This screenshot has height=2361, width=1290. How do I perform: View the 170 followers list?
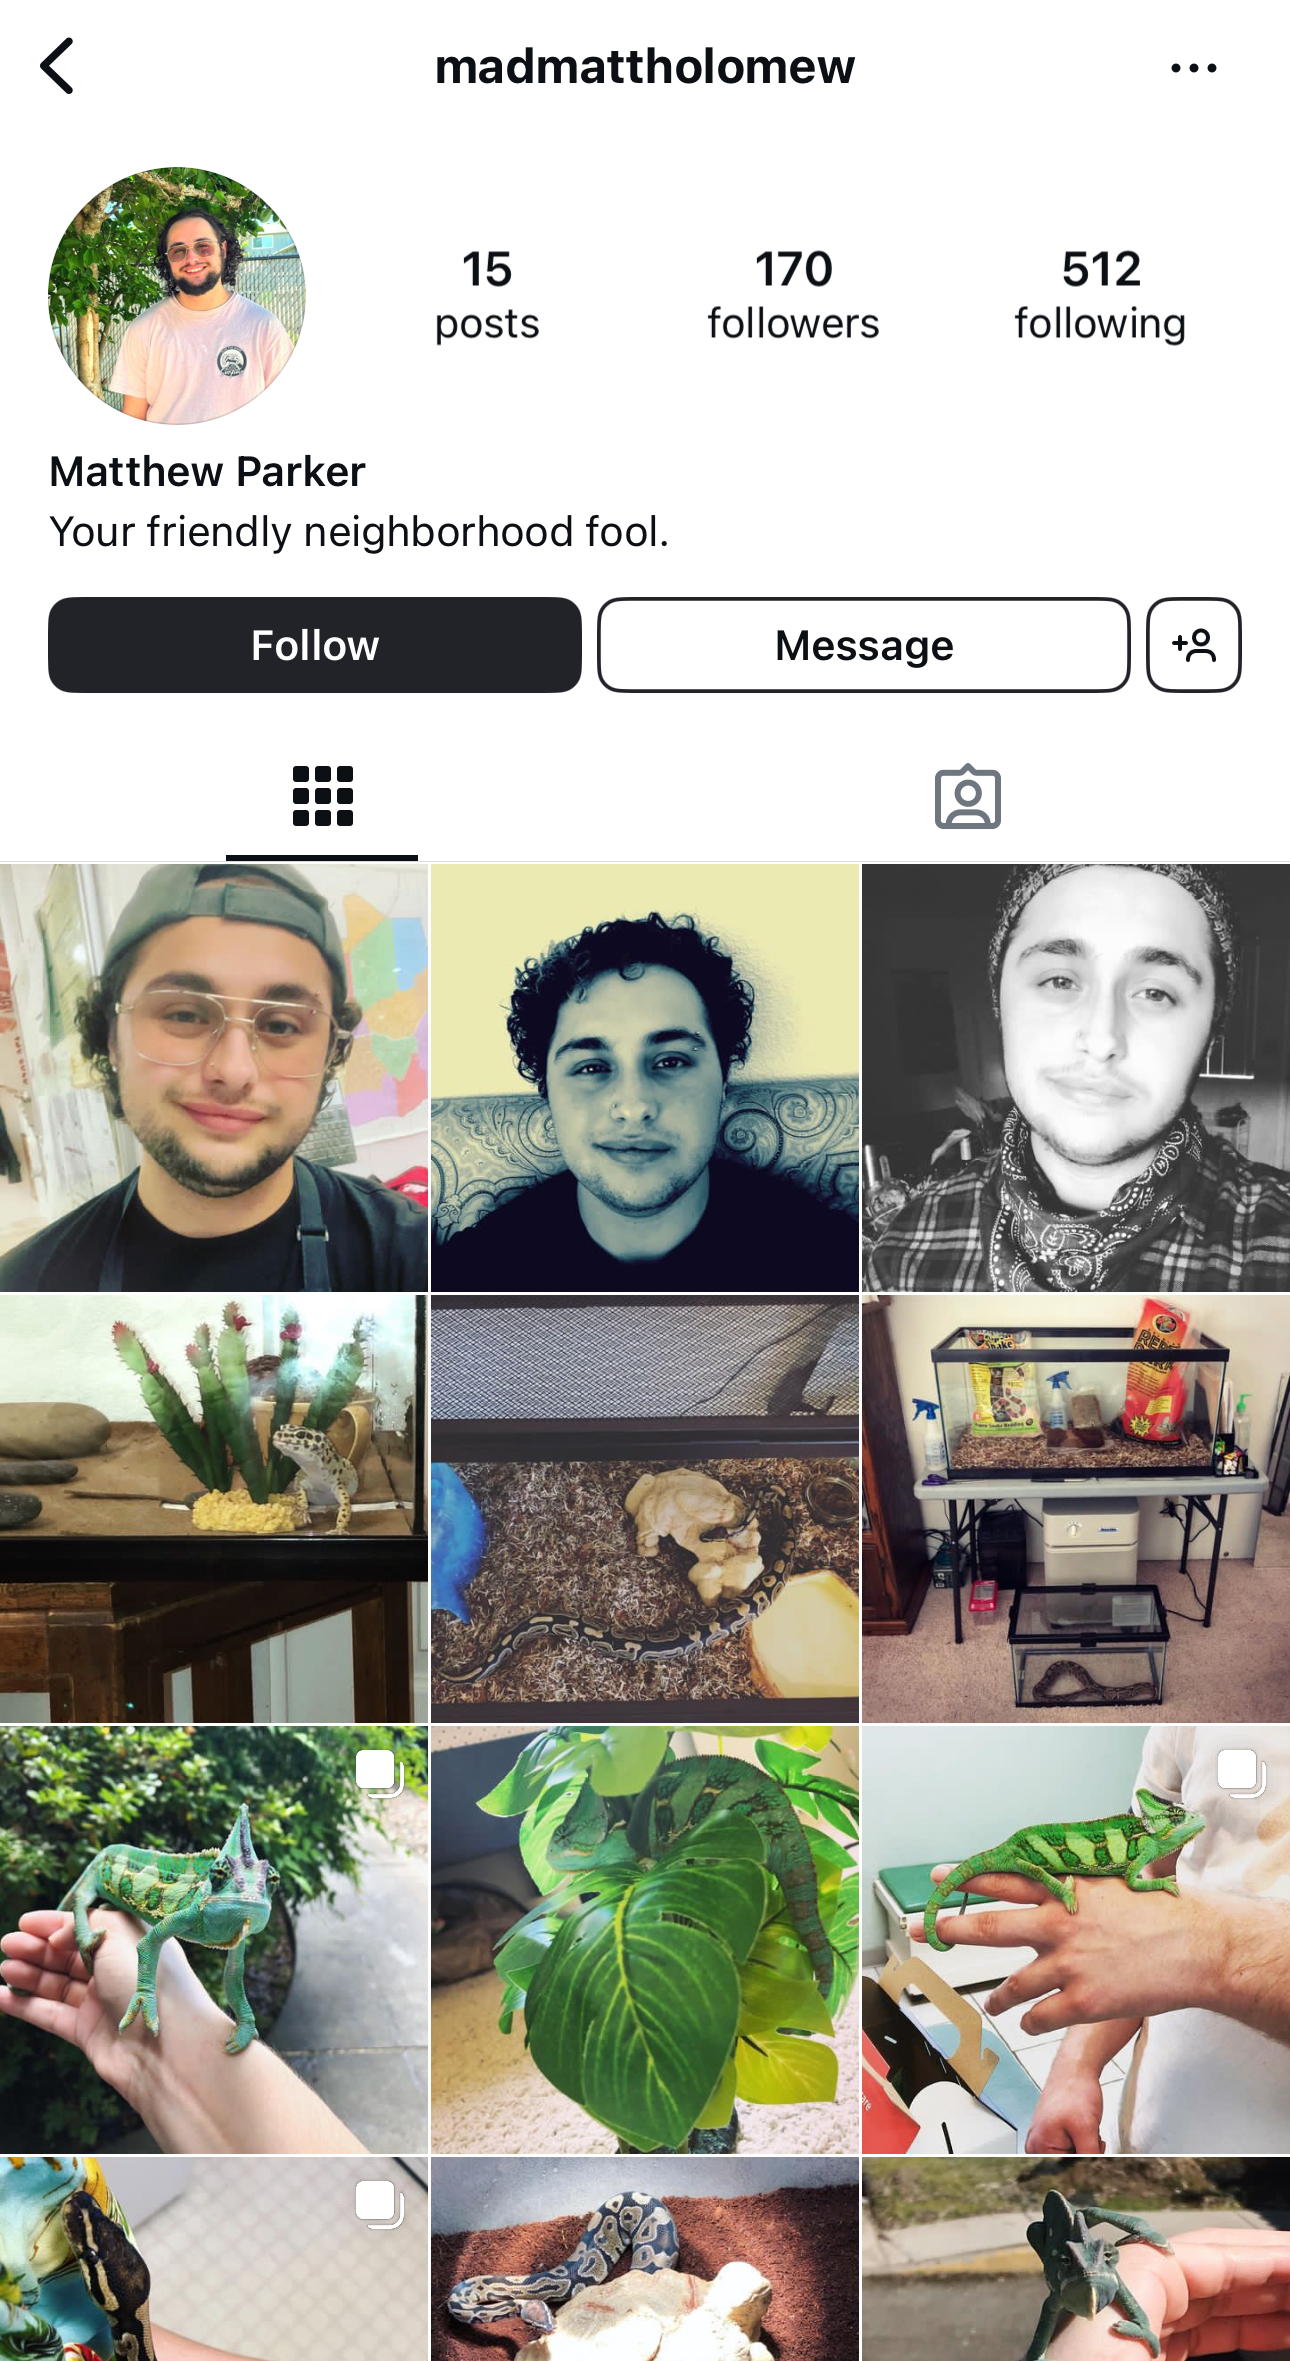[793, 296]
